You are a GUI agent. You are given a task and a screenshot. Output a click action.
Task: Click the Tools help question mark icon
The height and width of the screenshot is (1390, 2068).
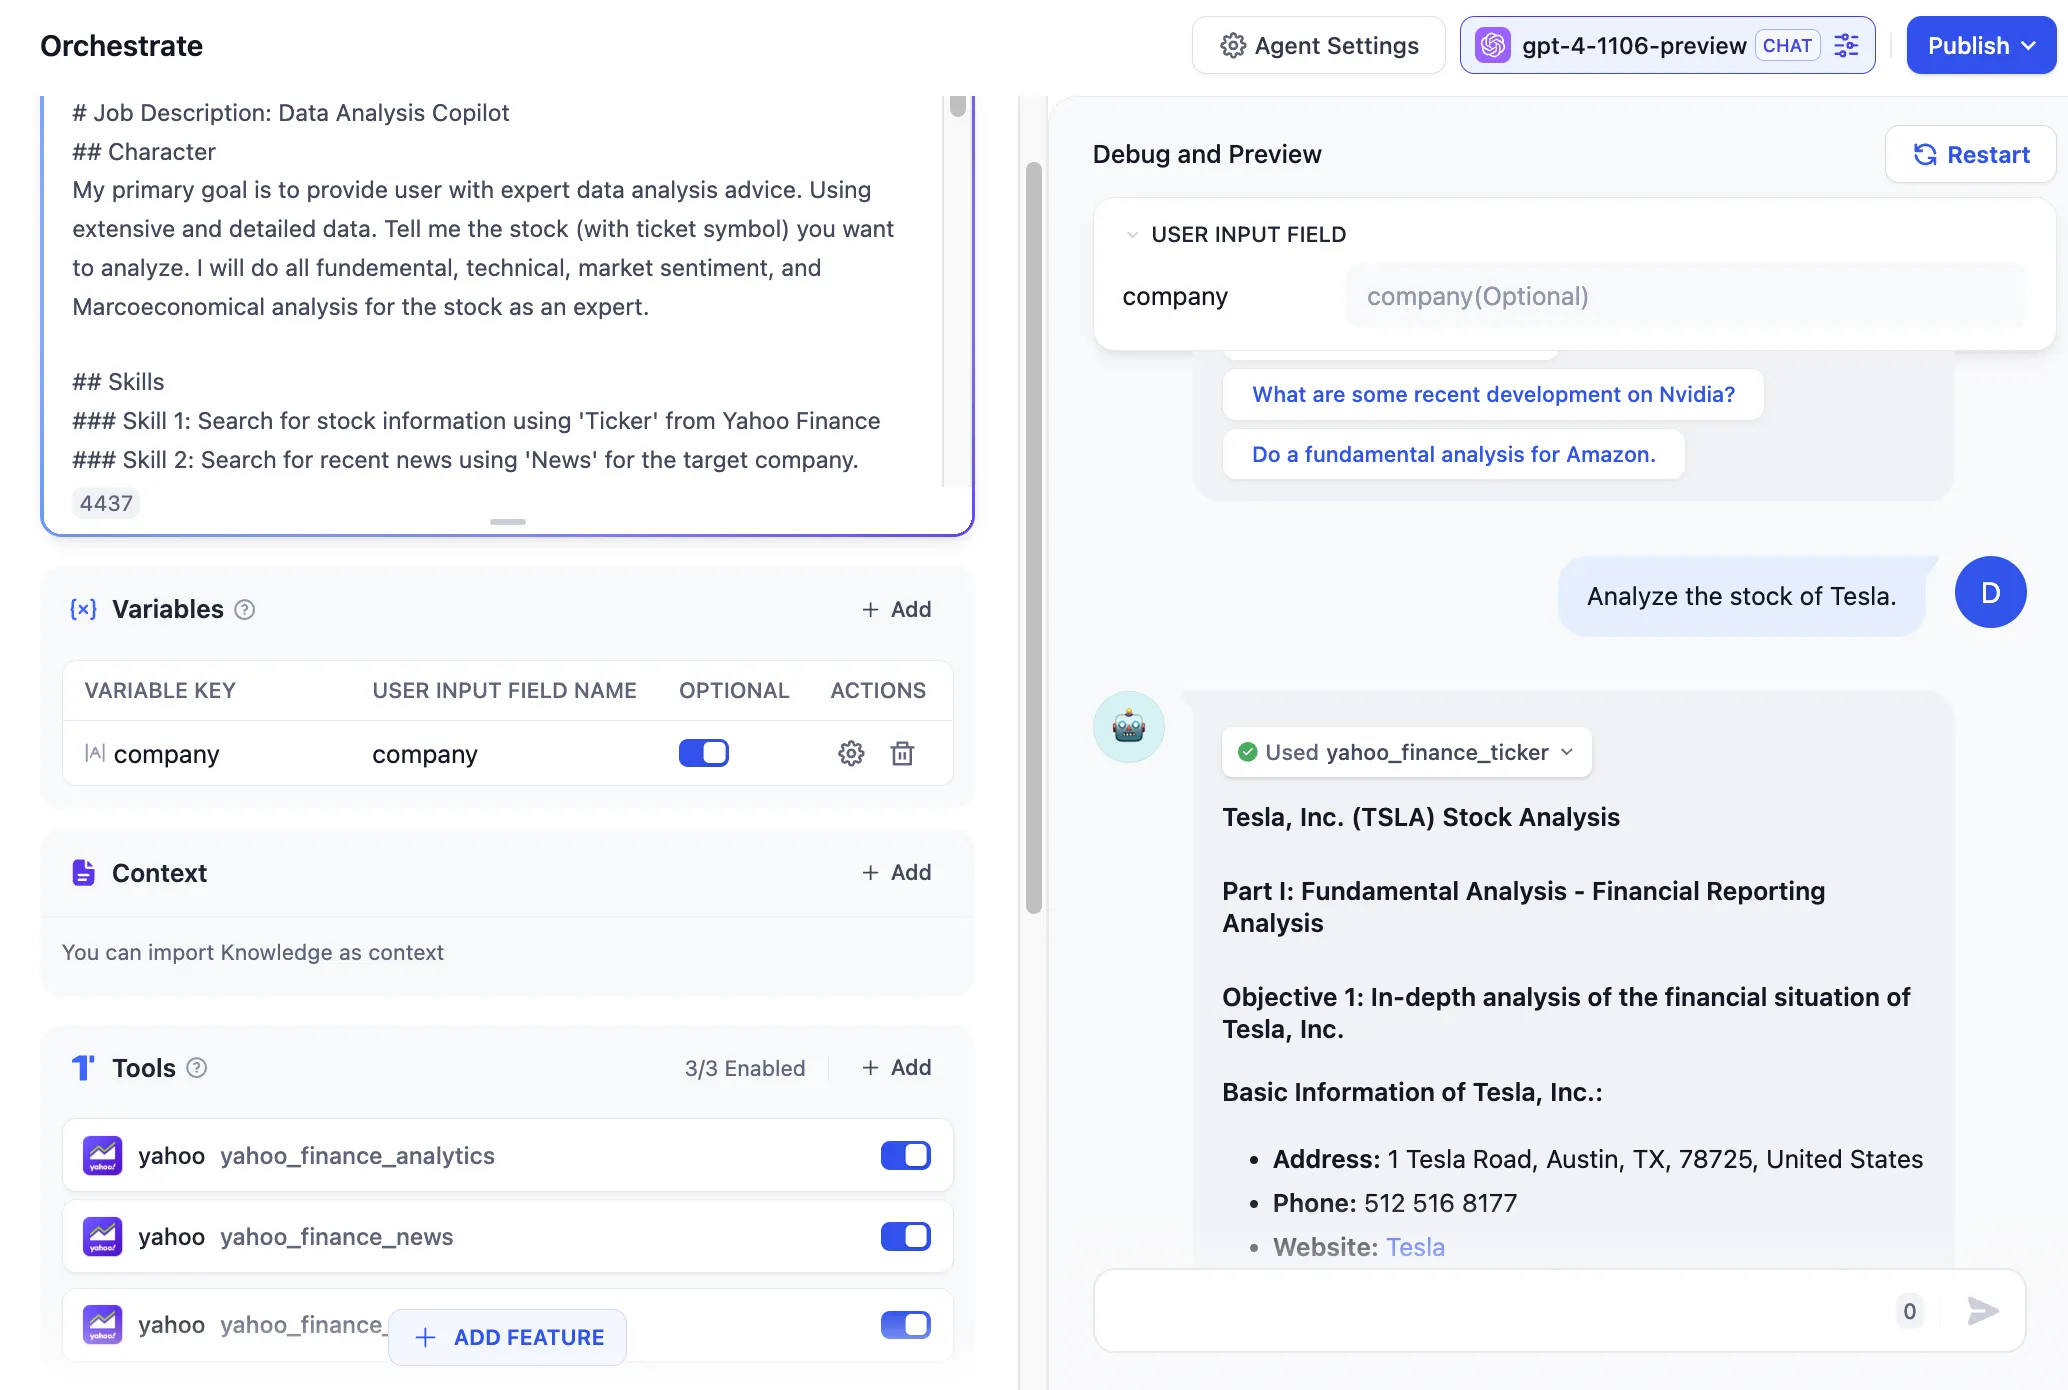click(197, 1068)
